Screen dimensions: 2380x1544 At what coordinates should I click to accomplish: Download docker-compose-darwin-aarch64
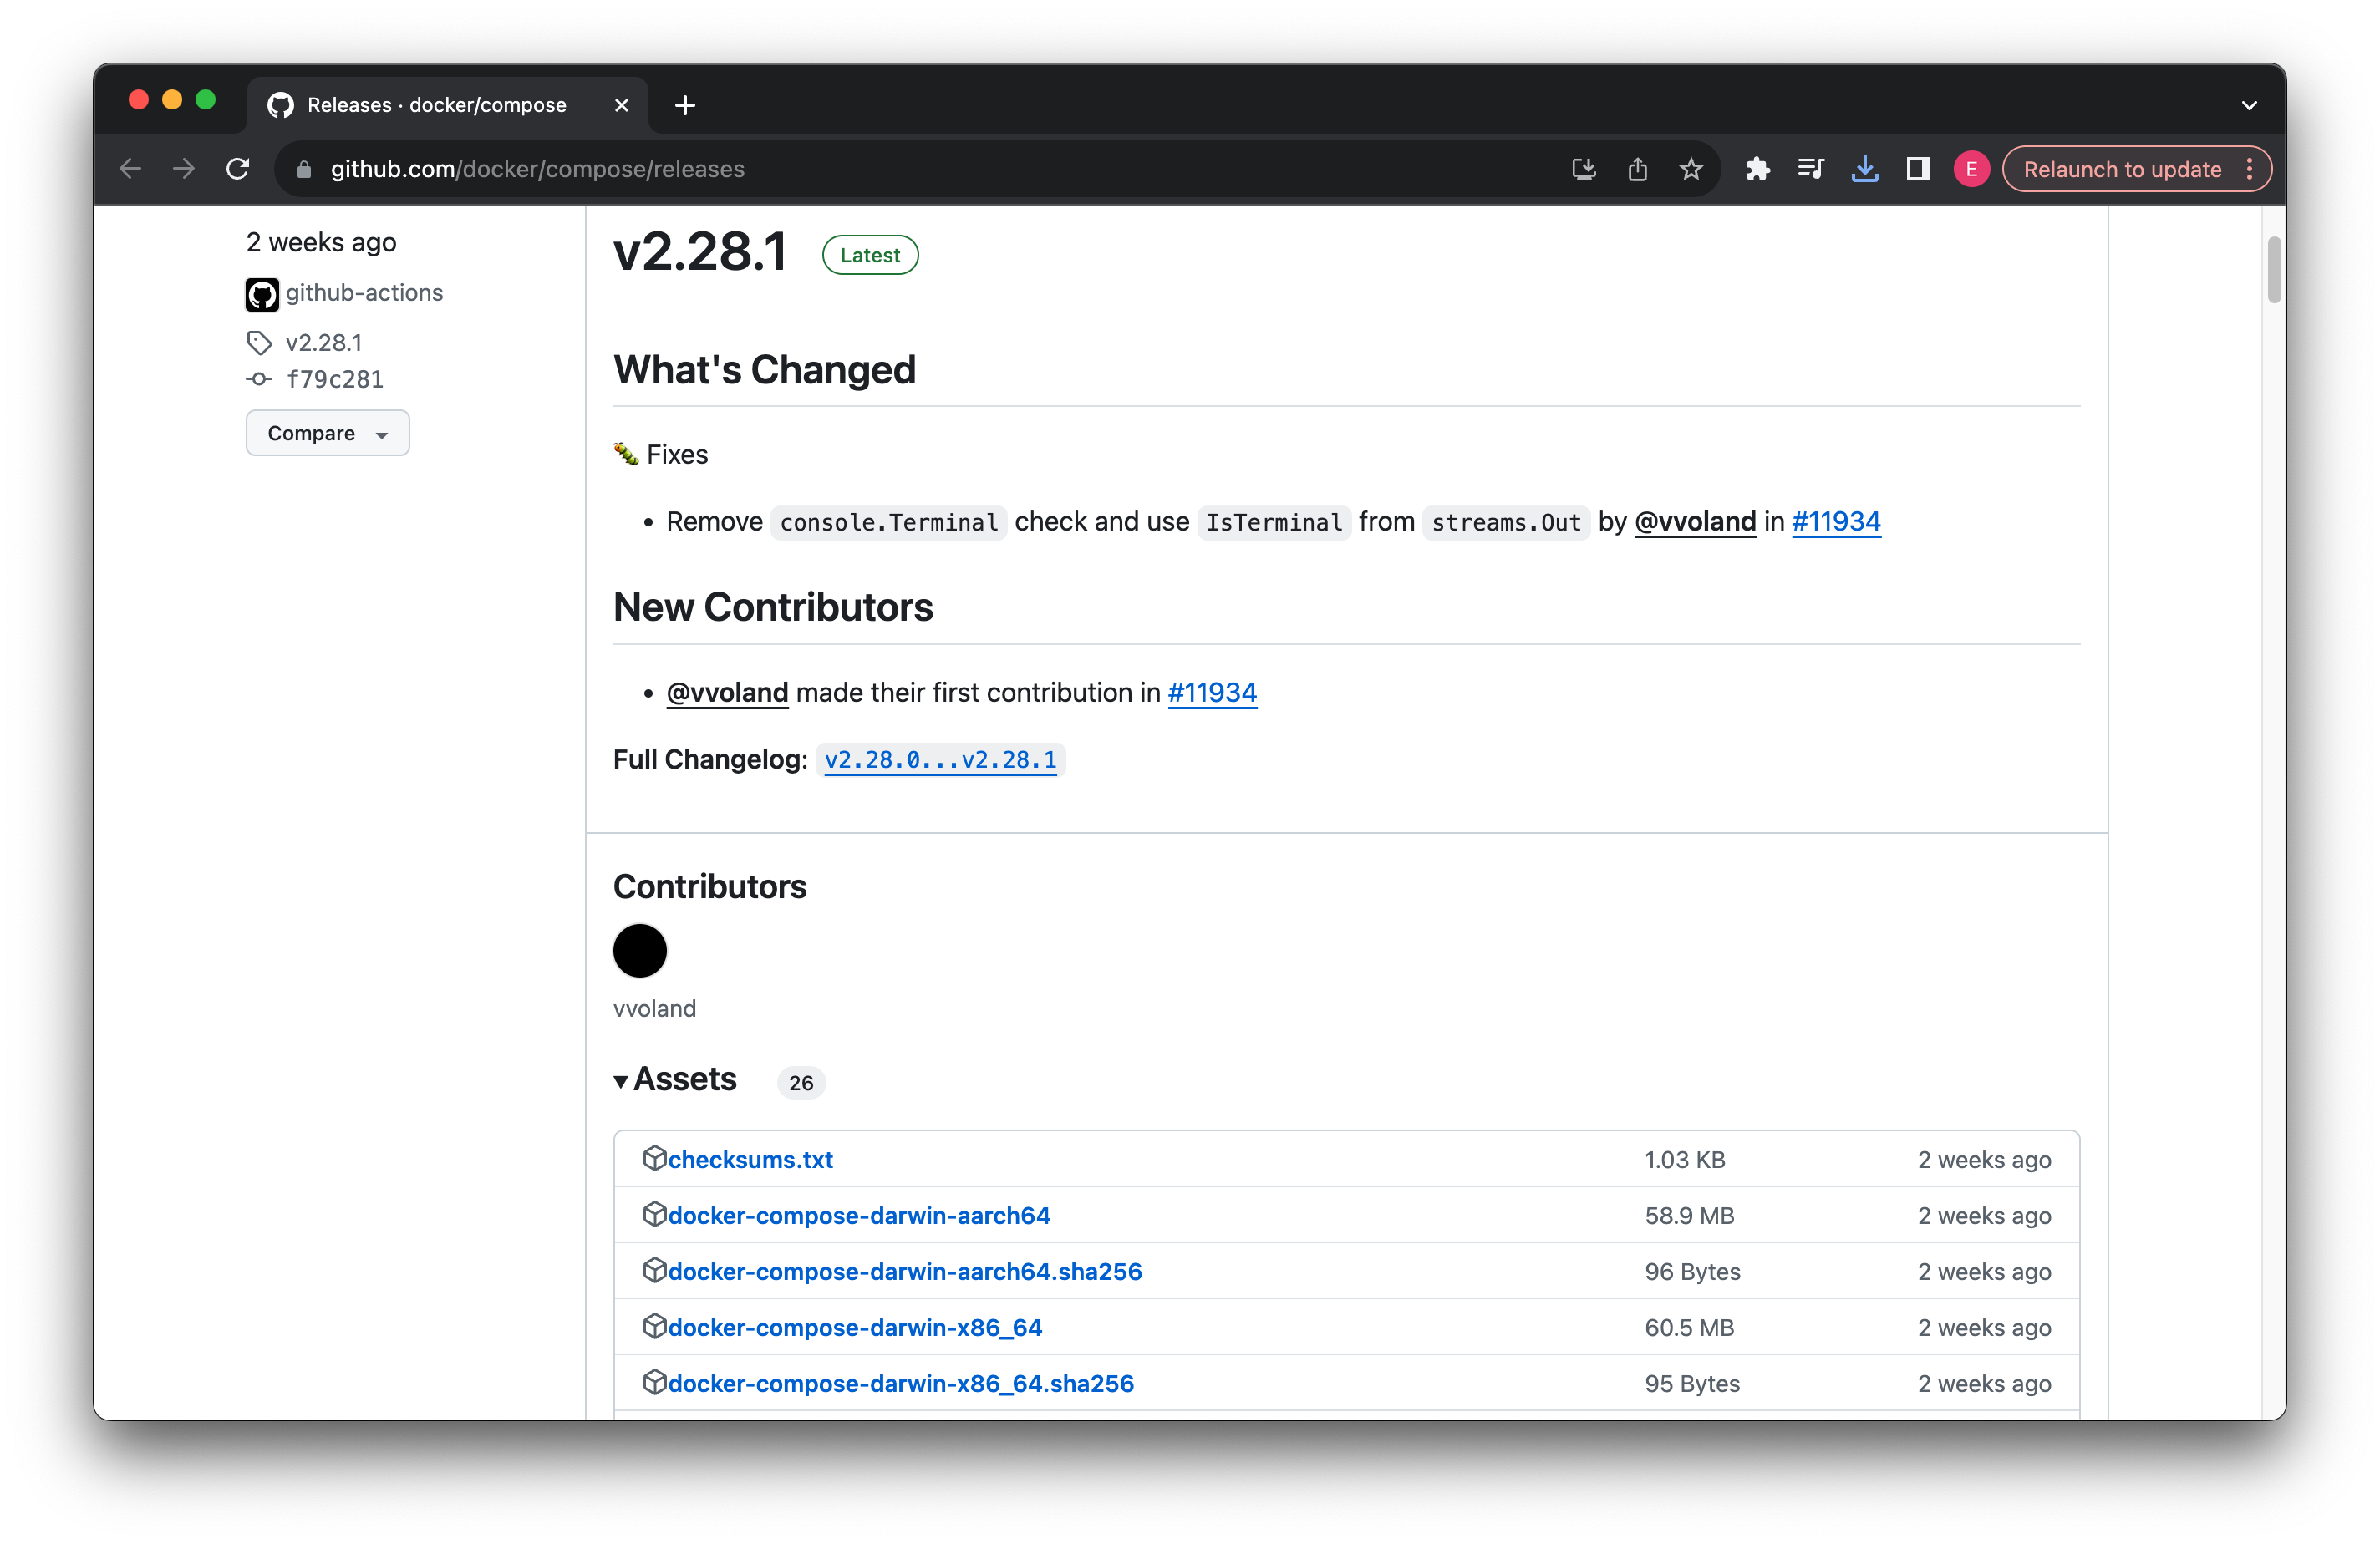point(859,1215)
